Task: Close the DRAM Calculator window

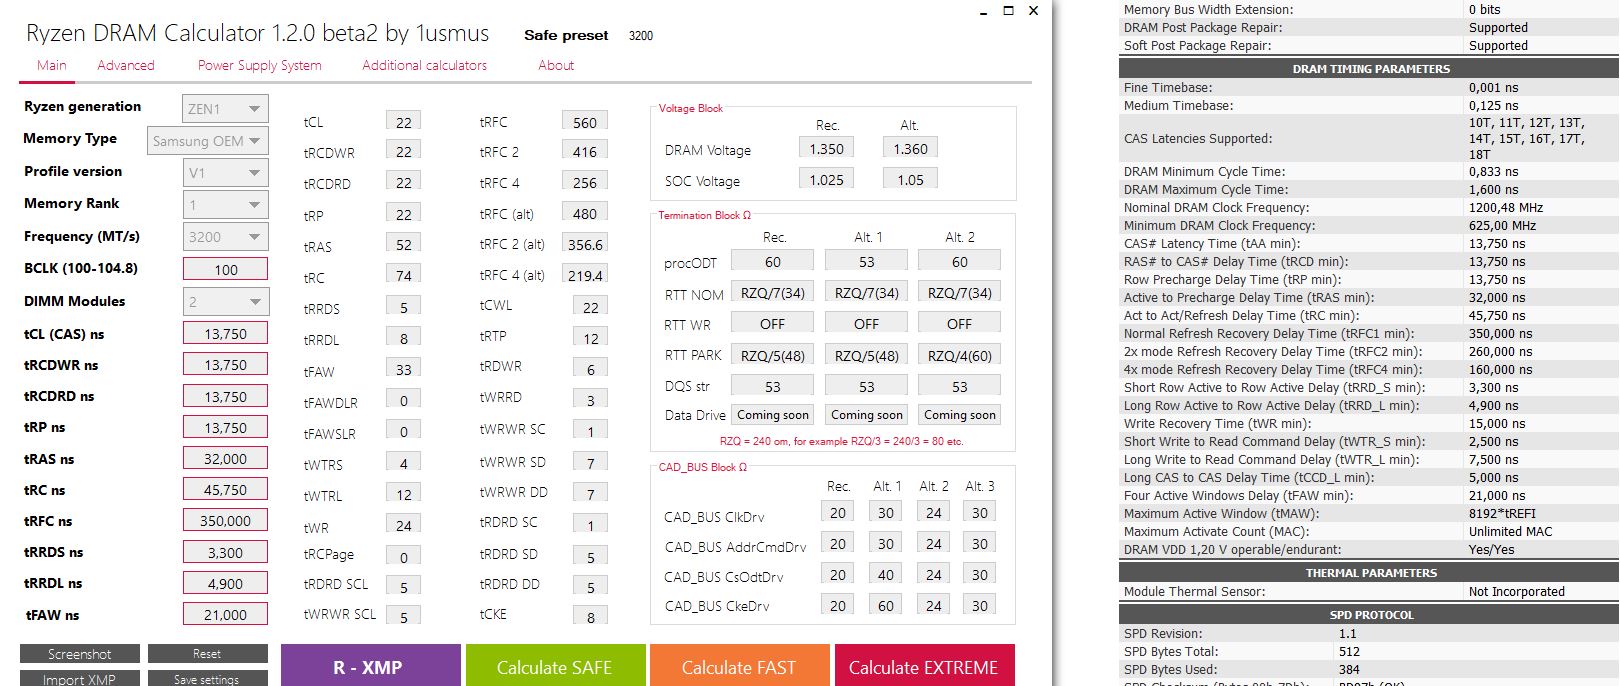Action: point(1034,10)
